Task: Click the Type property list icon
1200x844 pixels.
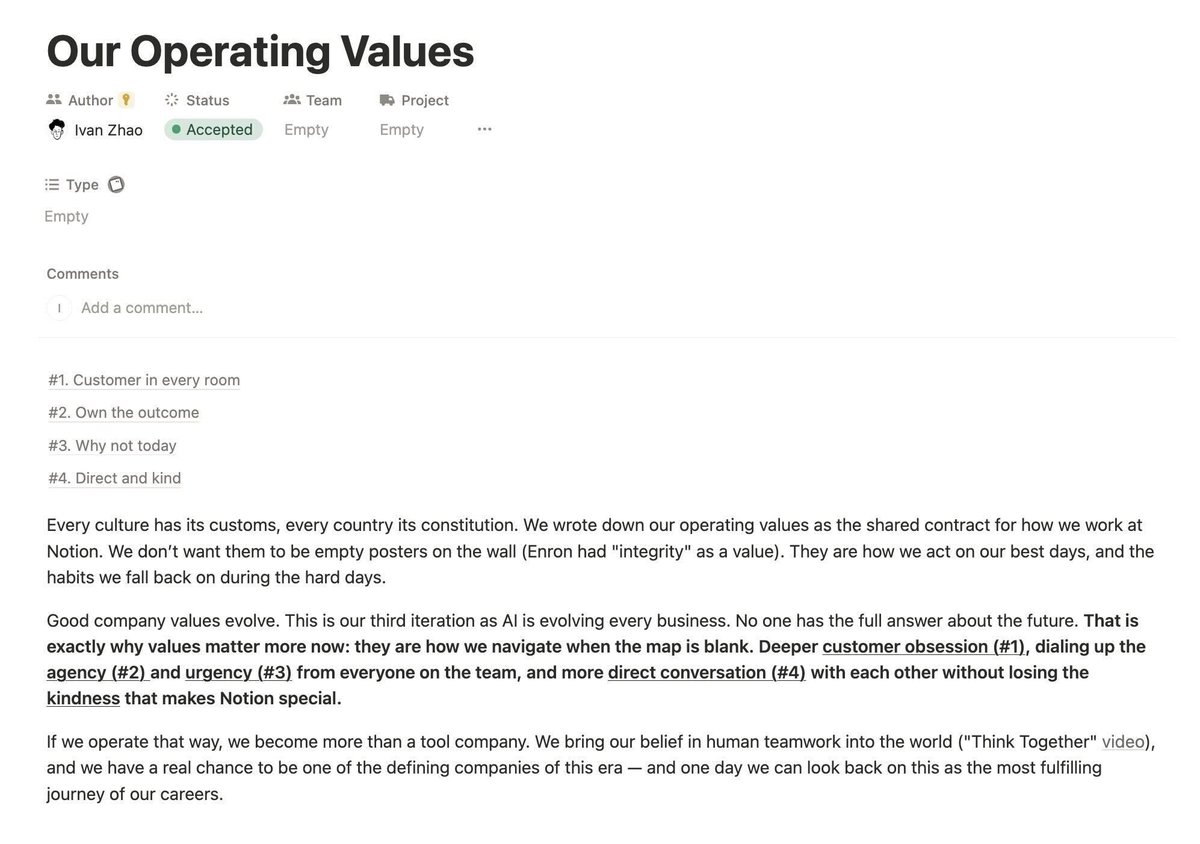Action: click(x=52, y=185)
